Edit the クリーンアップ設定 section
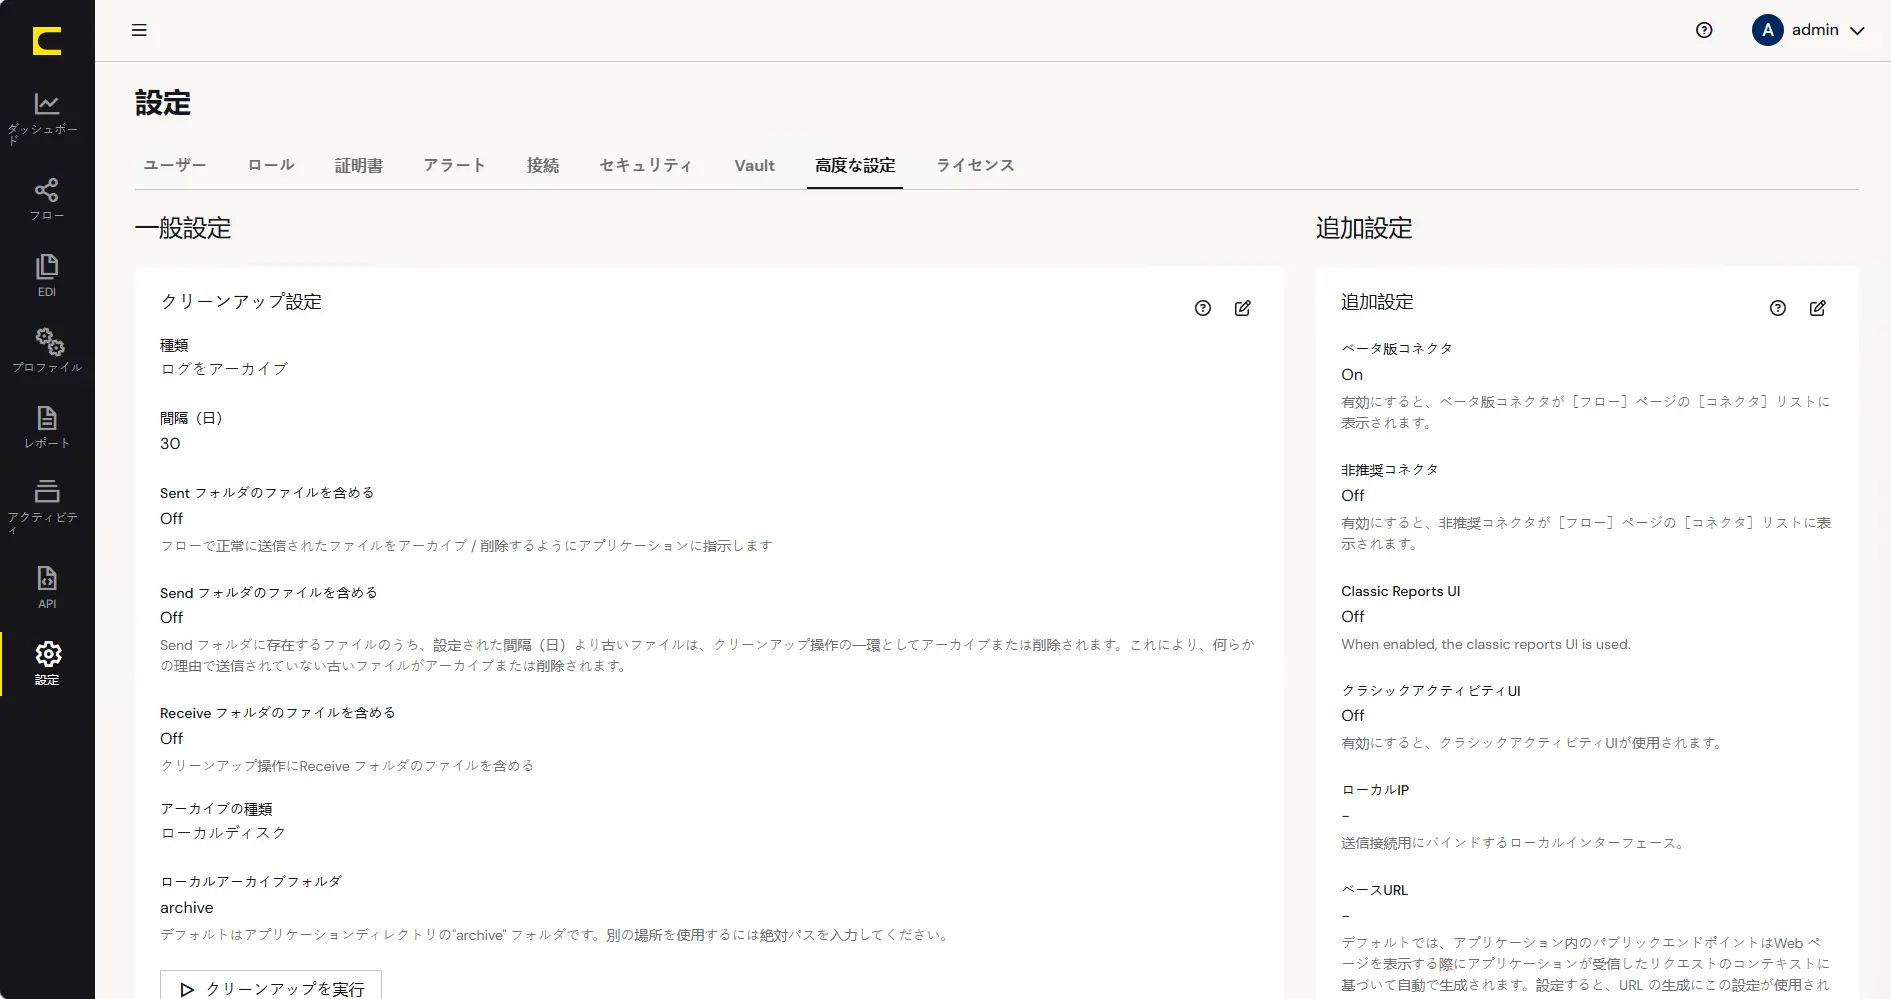The width and height of the screenshot is (1891, 999). 1243,308
